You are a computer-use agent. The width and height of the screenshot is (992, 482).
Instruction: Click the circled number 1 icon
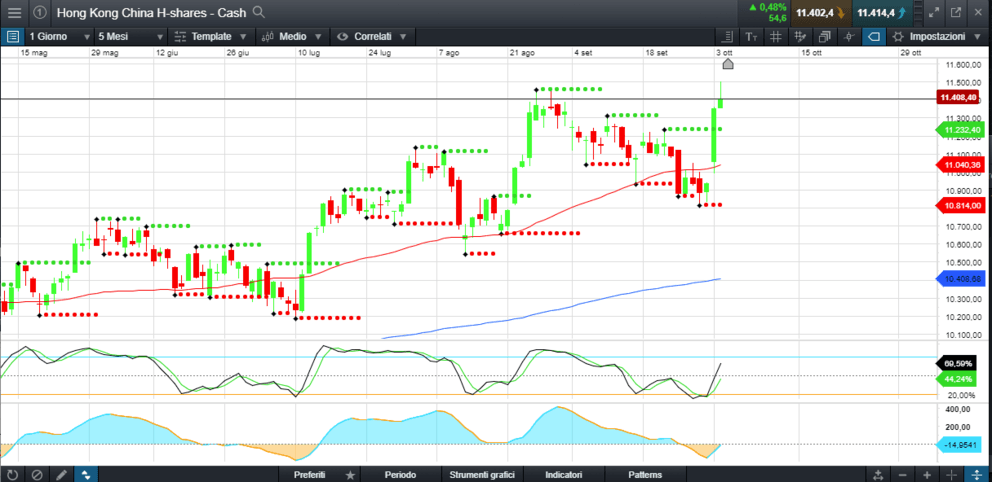coord(39,12)
